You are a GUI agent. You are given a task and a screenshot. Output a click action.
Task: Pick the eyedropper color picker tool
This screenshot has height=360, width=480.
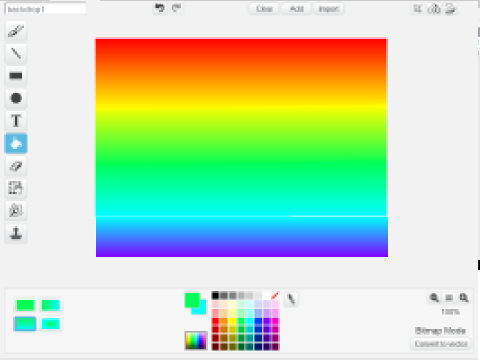tap(291, 299)
